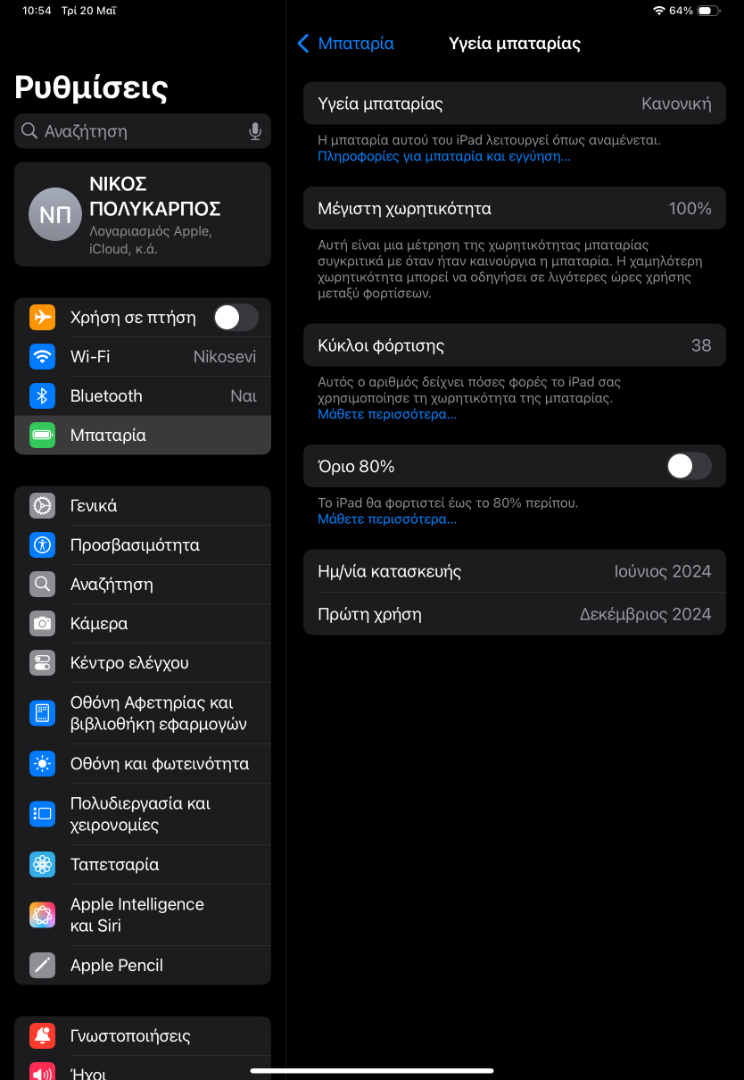Tap the Κύκλοι φόρτισης 38 row

(514, 345)
